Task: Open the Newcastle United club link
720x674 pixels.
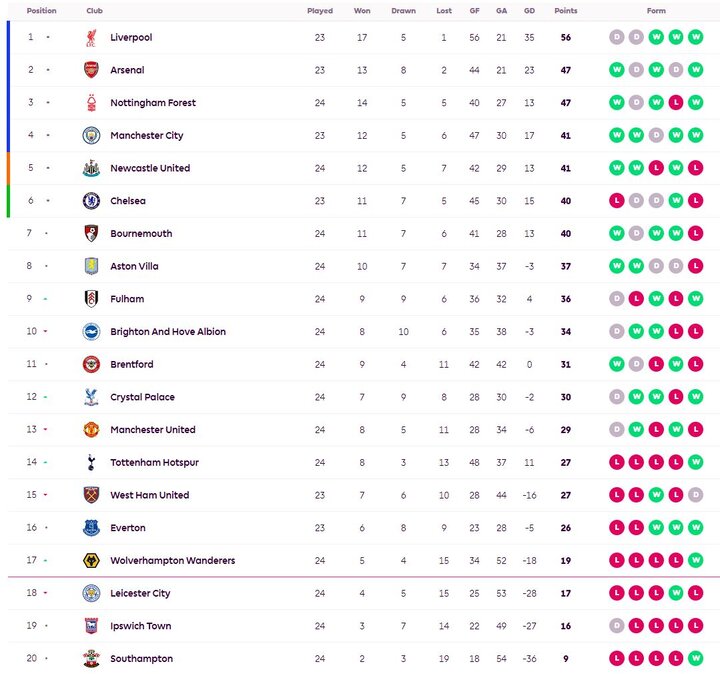Action: 149,168
